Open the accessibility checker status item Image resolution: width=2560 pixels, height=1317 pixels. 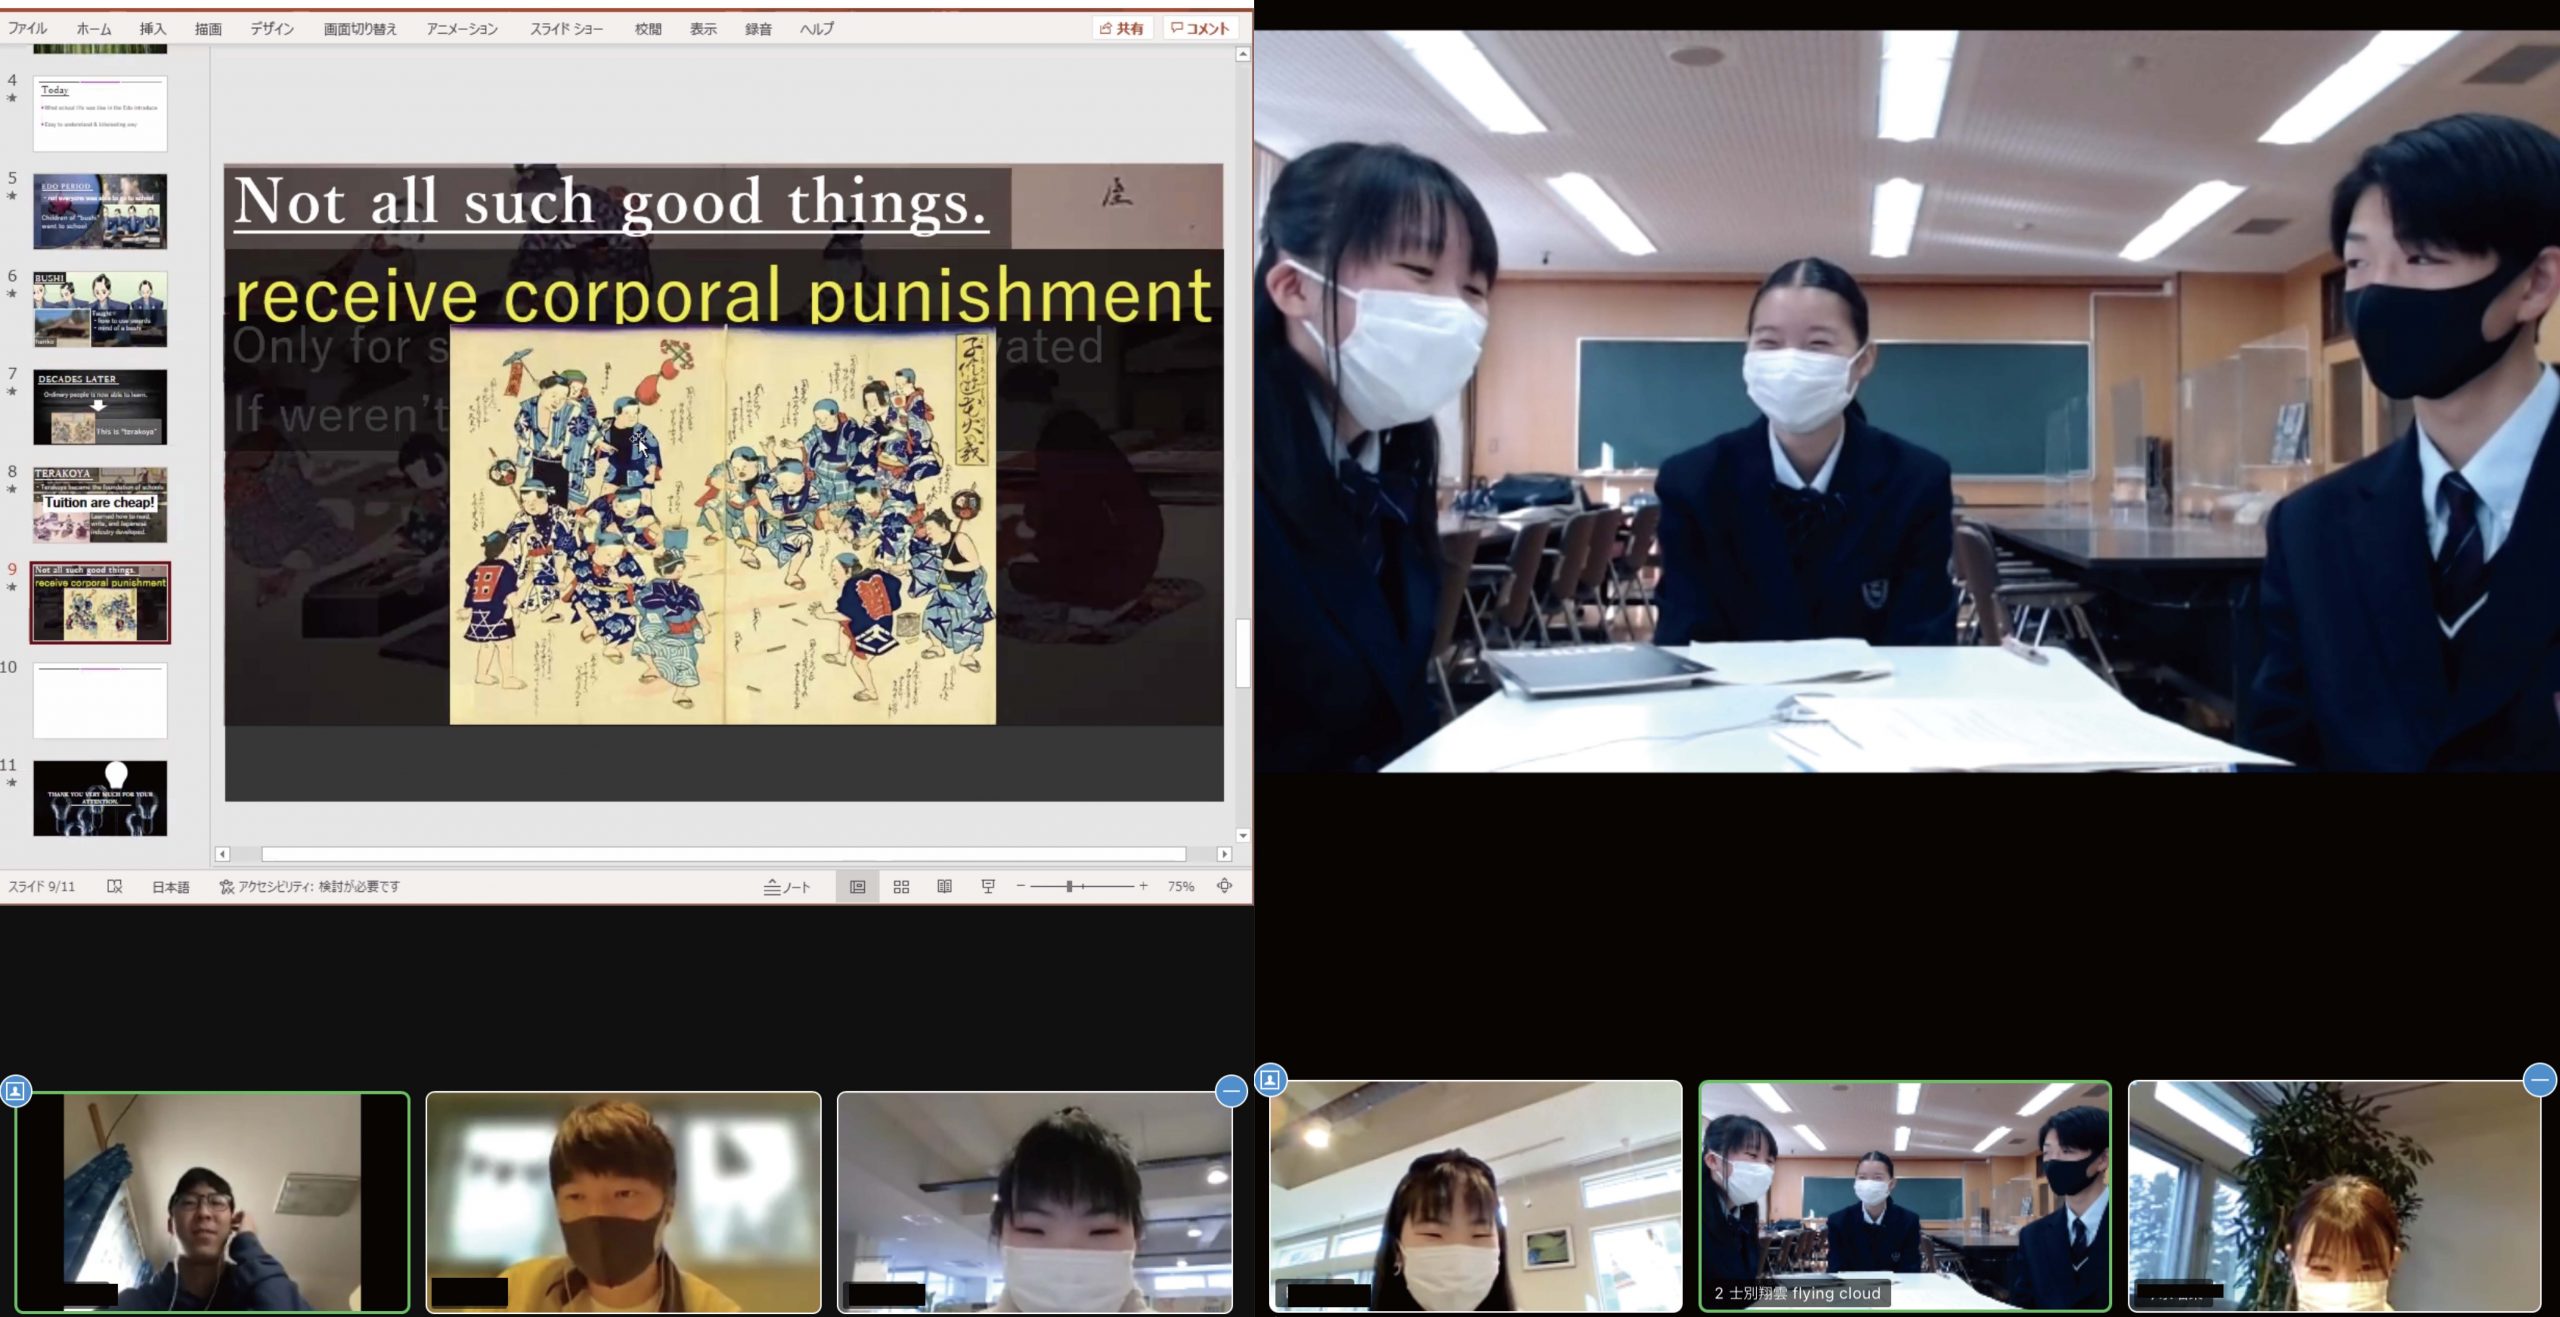(x=309, y=886)
